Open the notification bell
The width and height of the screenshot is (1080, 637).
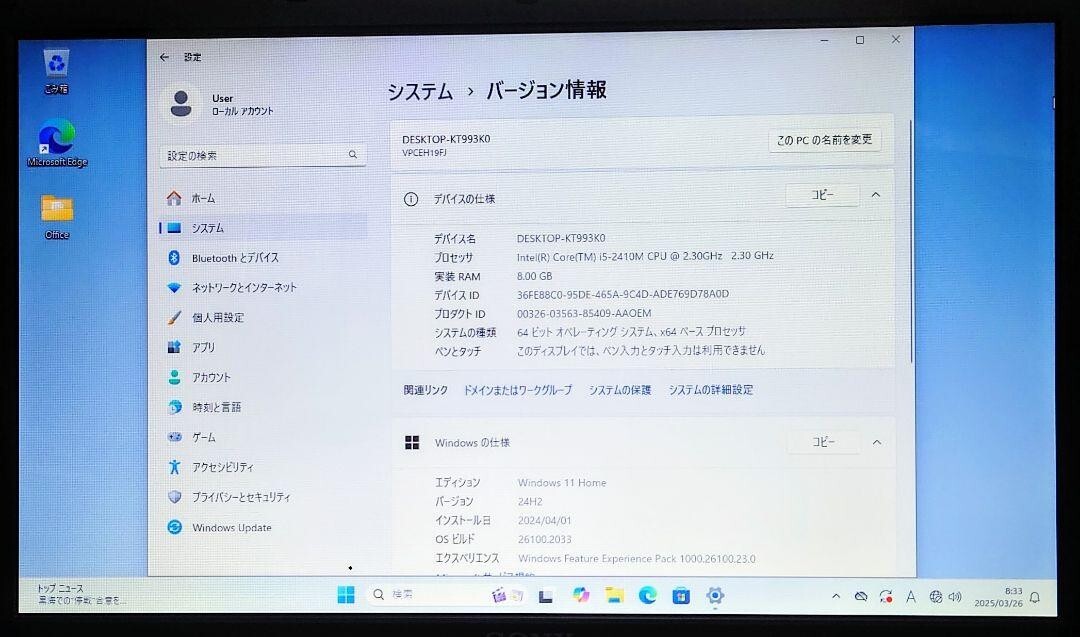tap(1035, 598)
